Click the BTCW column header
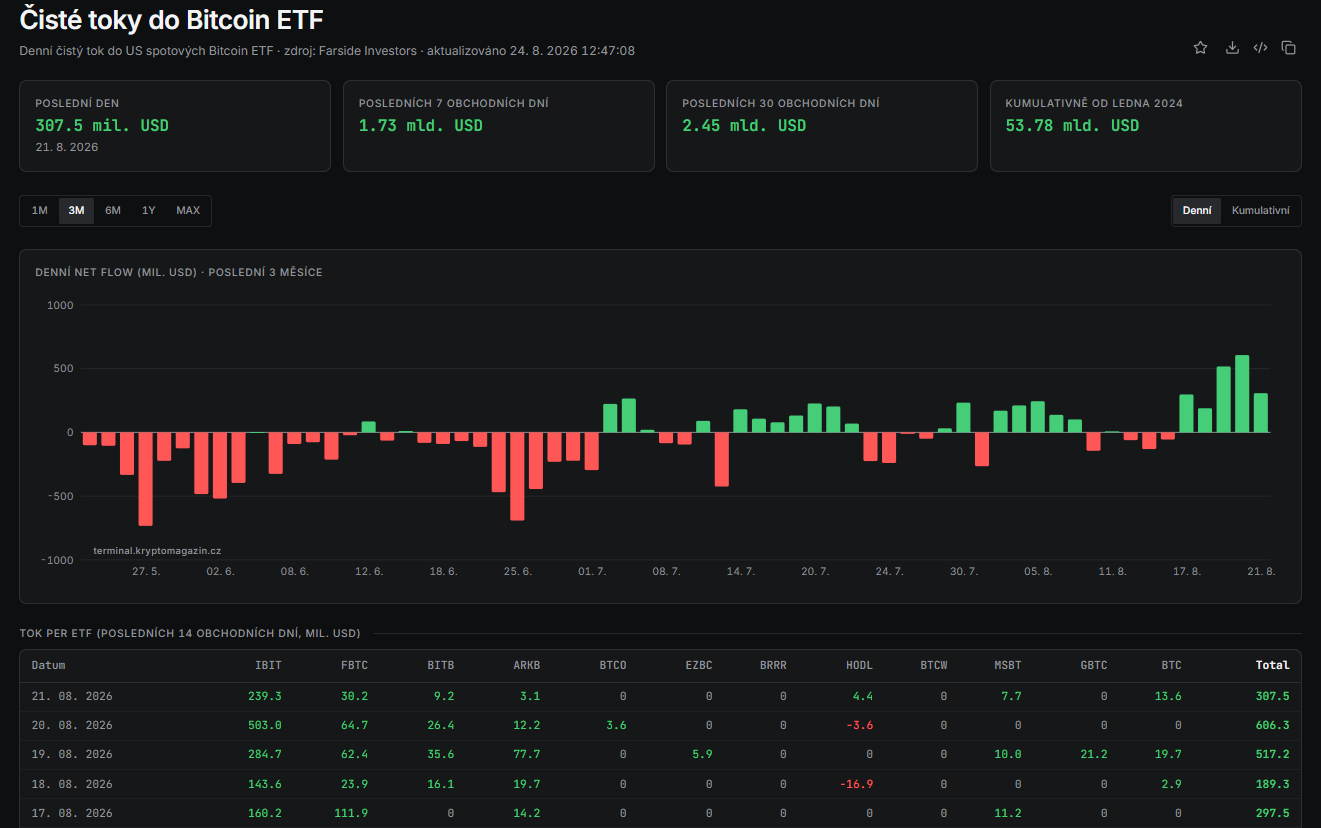Screen dimensions: 1321x828 click(934, 665)
